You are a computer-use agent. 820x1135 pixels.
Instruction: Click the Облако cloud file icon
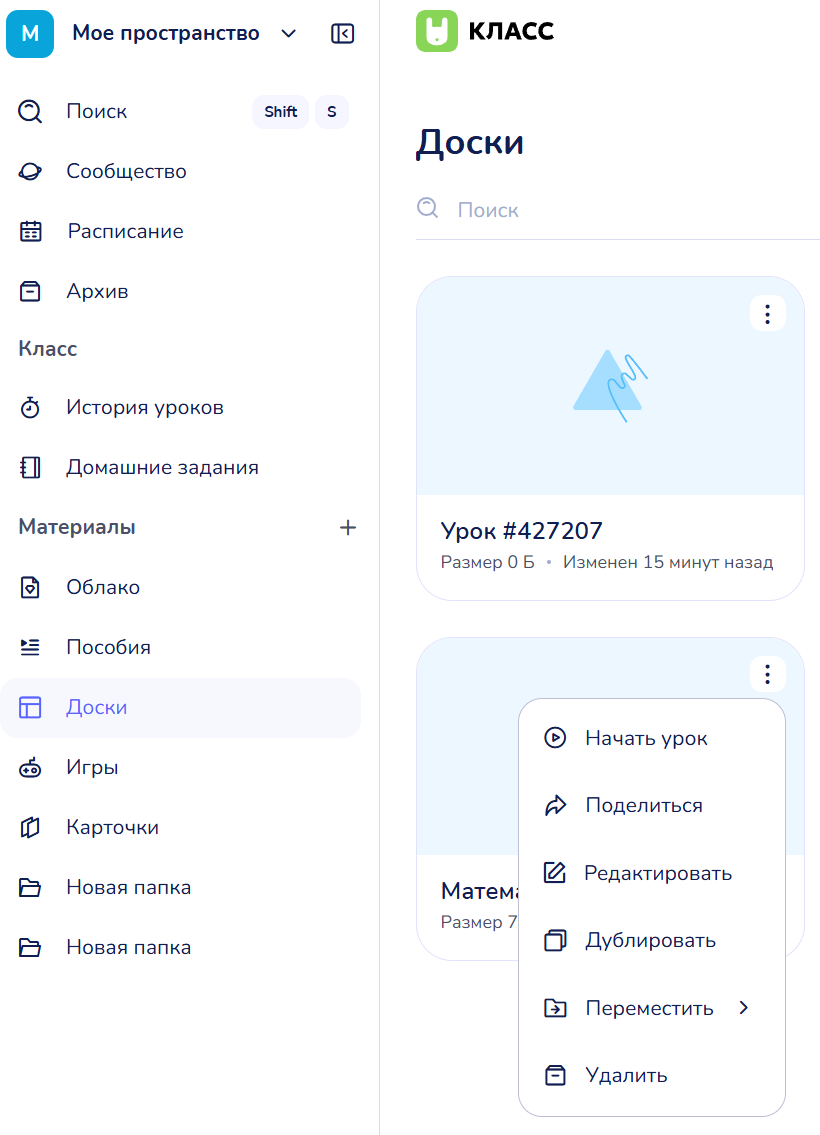pyautogui.click(x=30, y=588)
